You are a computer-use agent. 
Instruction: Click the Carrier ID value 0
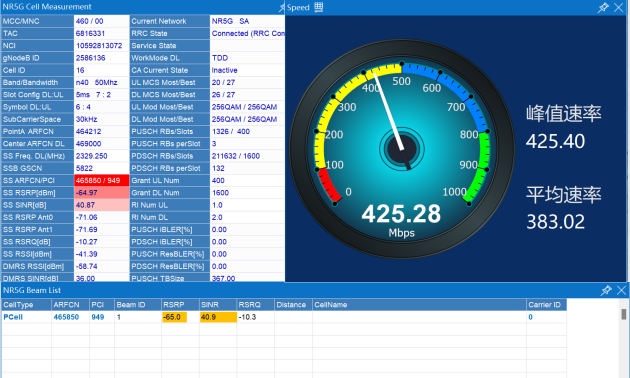coord(530,317)
